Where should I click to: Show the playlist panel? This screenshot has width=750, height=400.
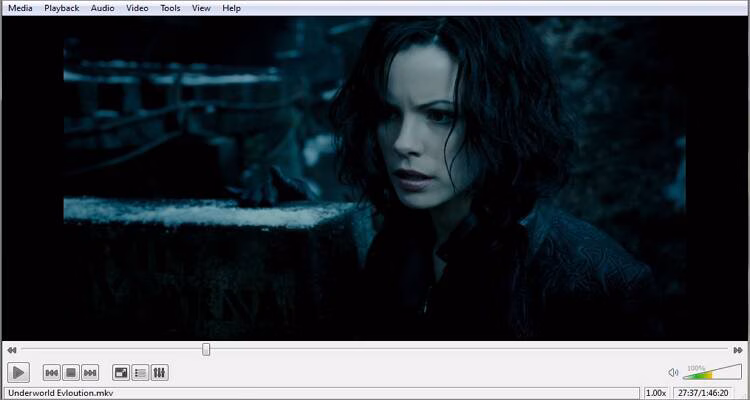140,372
